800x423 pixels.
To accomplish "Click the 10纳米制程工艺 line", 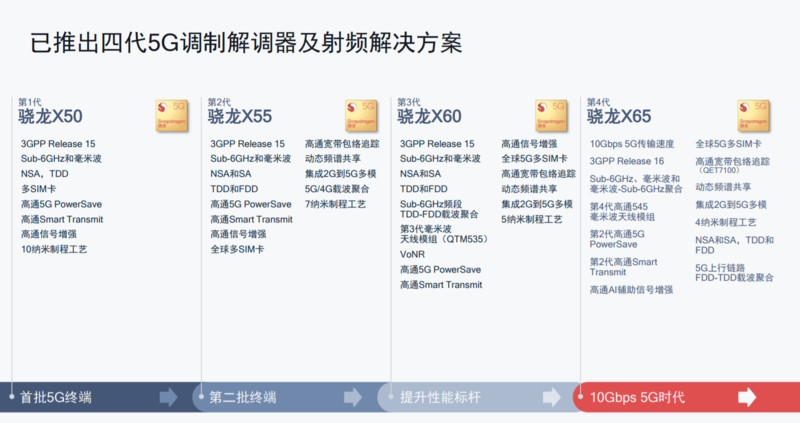I will (x=54, y=250).
